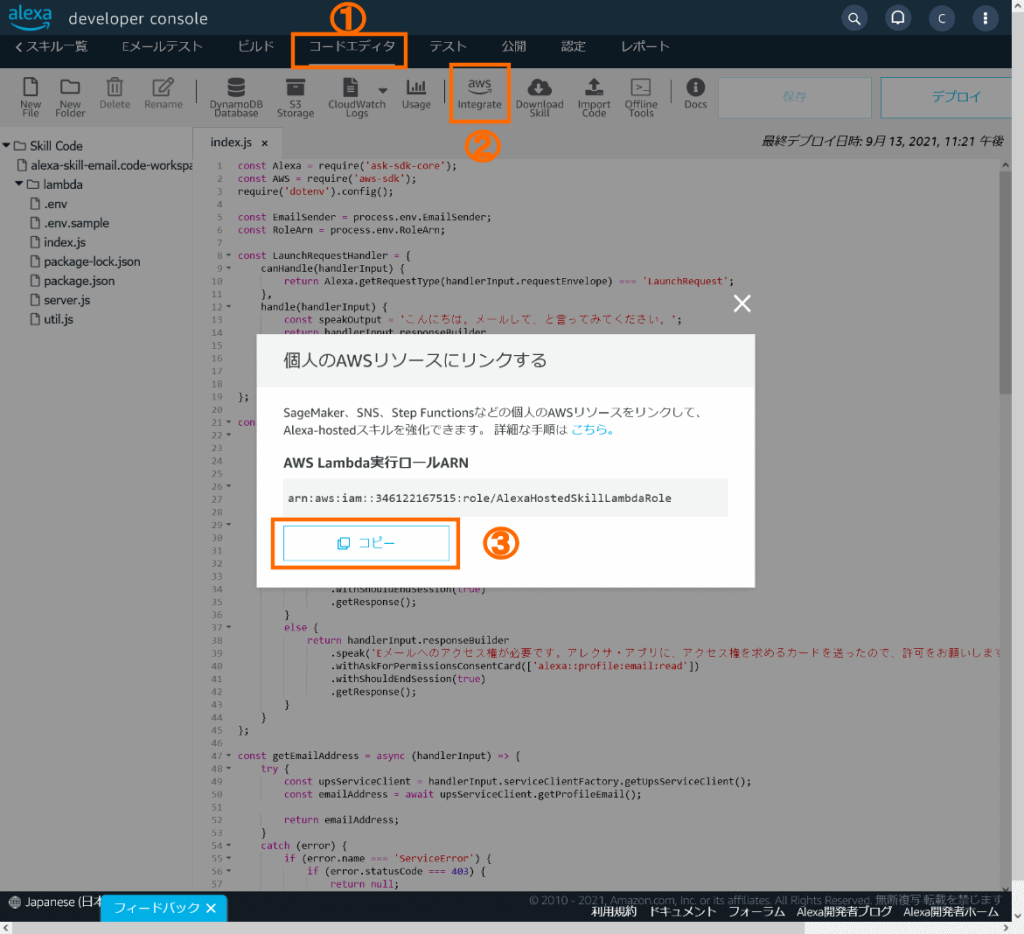The width and height of the screenshot is (1024, 934).
Task: Click the code editor vertical scrollbar thumb
Action: pyautogui.click(x=1005, y=282)
